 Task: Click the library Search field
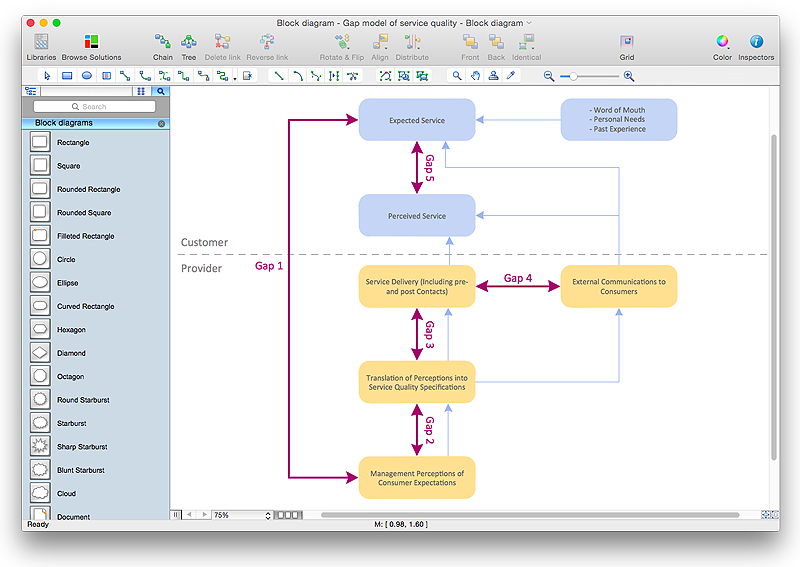95,106
